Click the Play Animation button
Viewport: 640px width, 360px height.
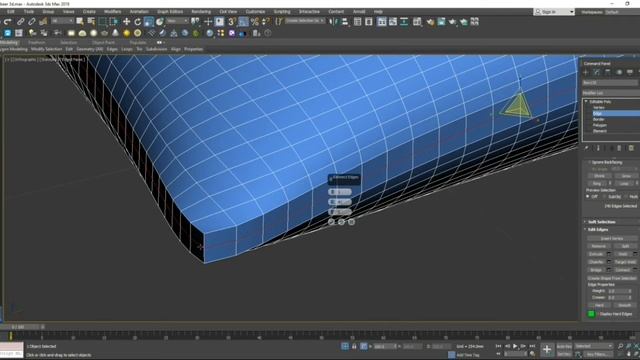[x=515, y=346]
